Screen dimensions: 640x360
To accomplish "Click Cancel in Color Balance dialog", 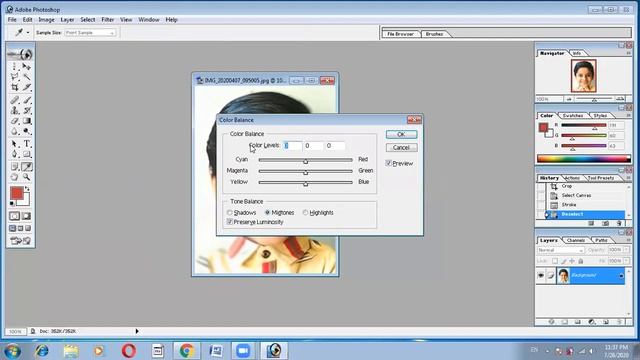I will [401, 148].
